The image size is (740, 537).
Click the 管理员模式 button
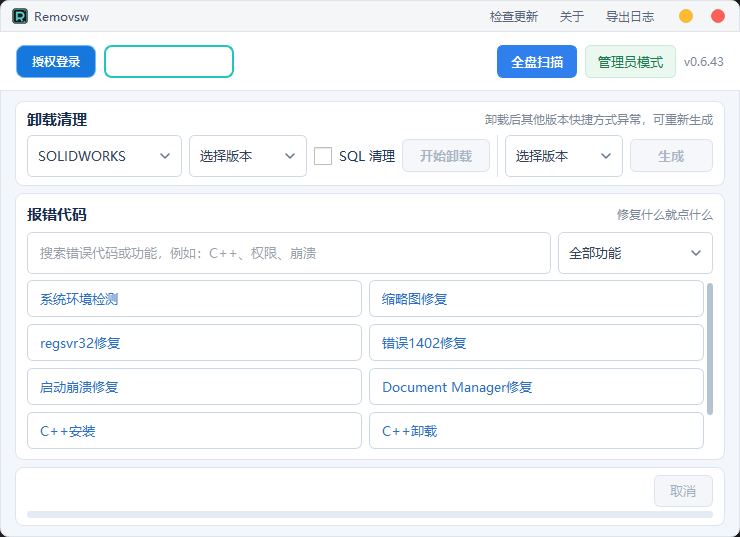point(631,61)
